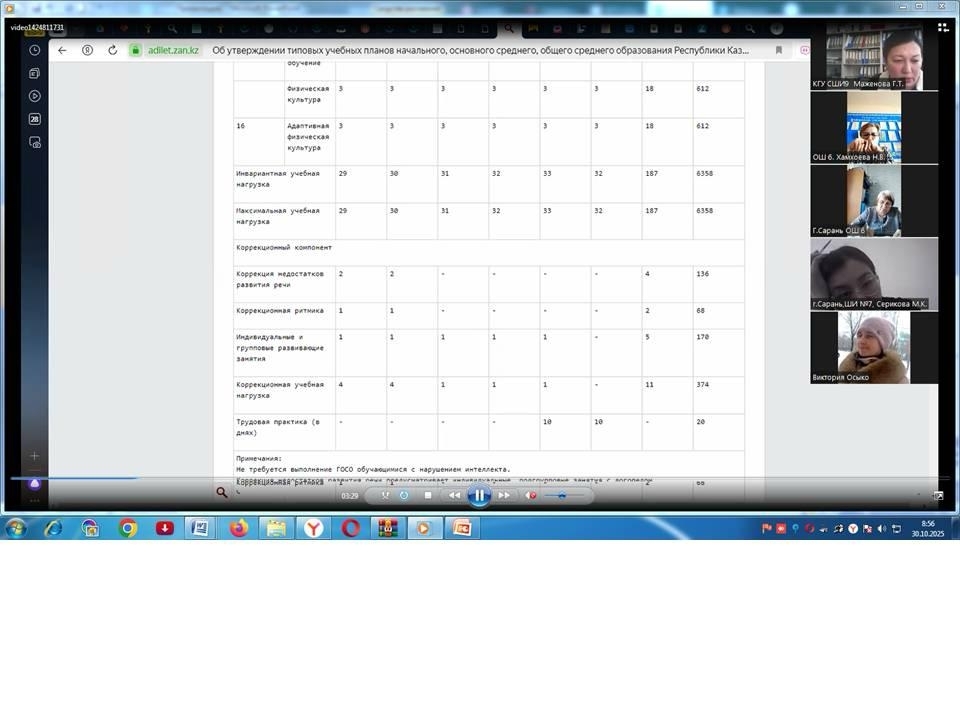Adjust the media player volume slider
The height and width of the screenshot is (720, 960).
tap(563, 495)
